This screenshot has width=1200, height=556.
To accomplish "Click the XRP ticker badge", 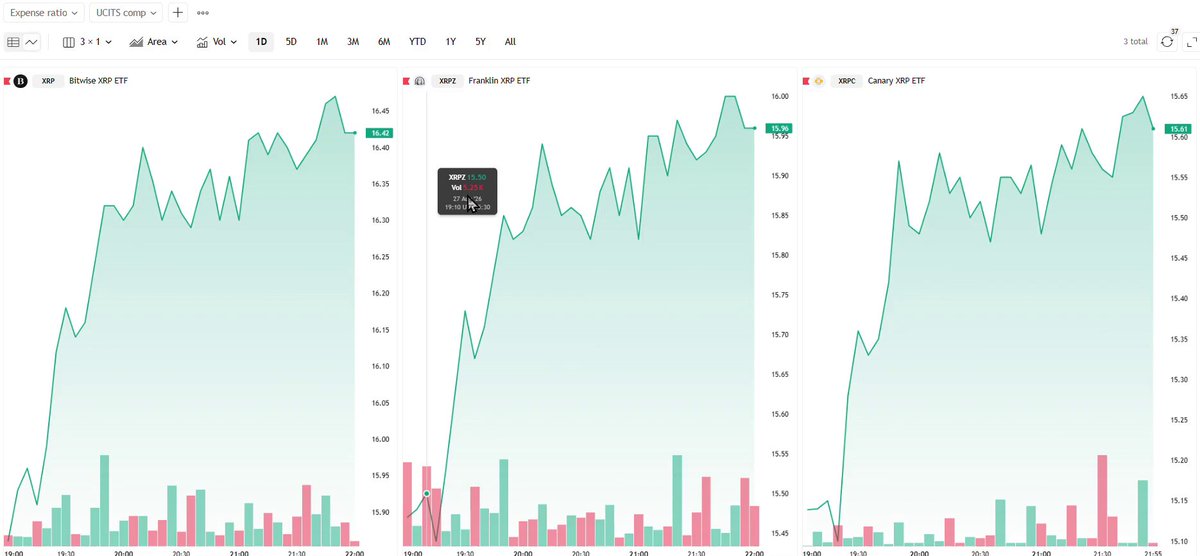I will [48, 80].
